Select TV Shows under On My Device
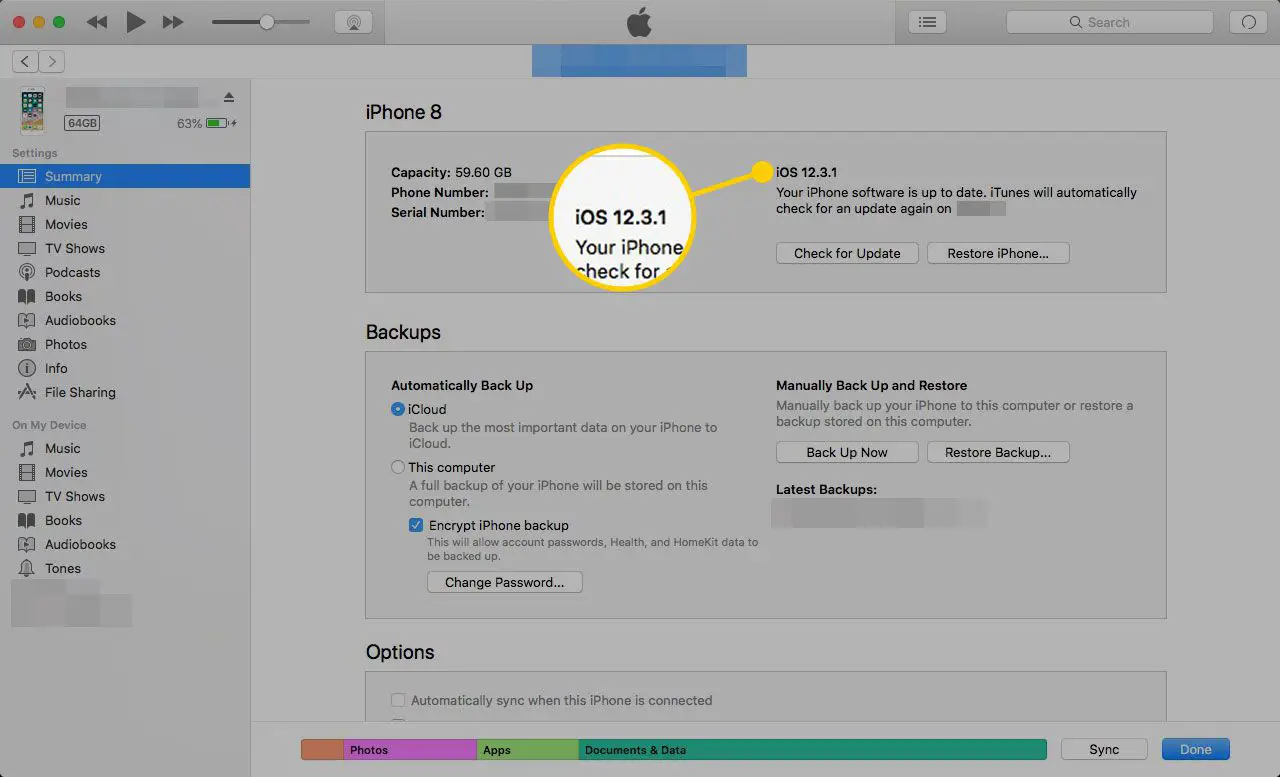The height and width of the screenshot is (777, 1280). point(125,496)
